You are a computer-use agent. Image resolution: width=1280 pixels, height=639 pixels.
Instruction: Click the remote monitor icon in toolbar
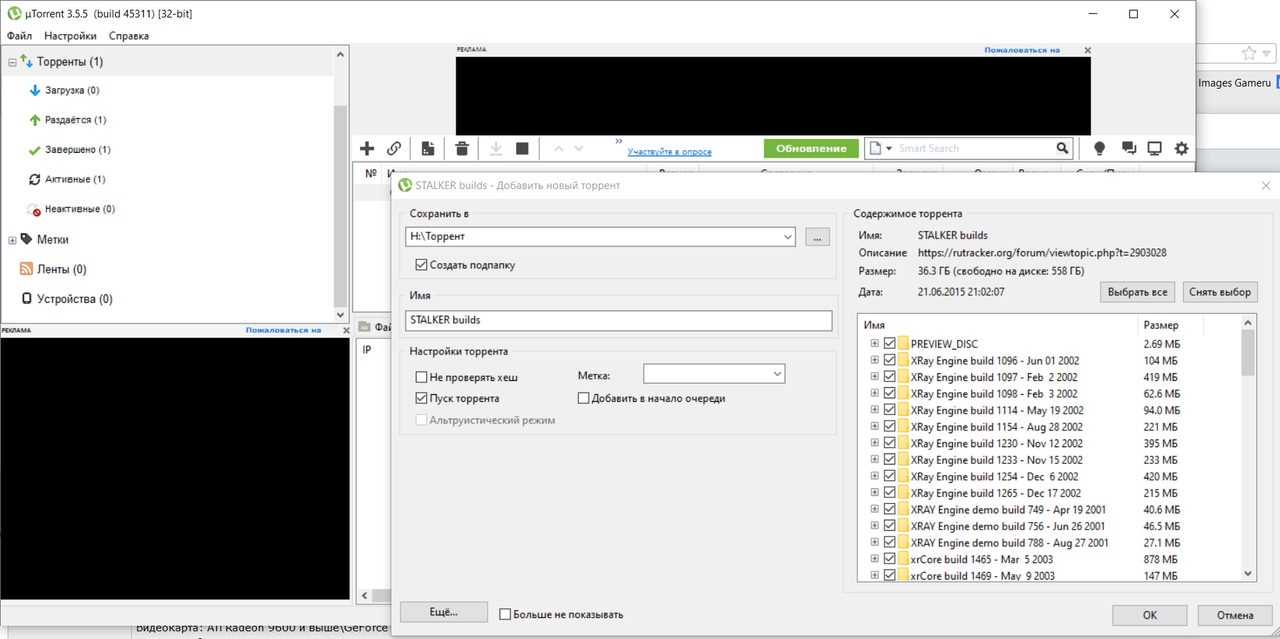tap(1155, 148)
